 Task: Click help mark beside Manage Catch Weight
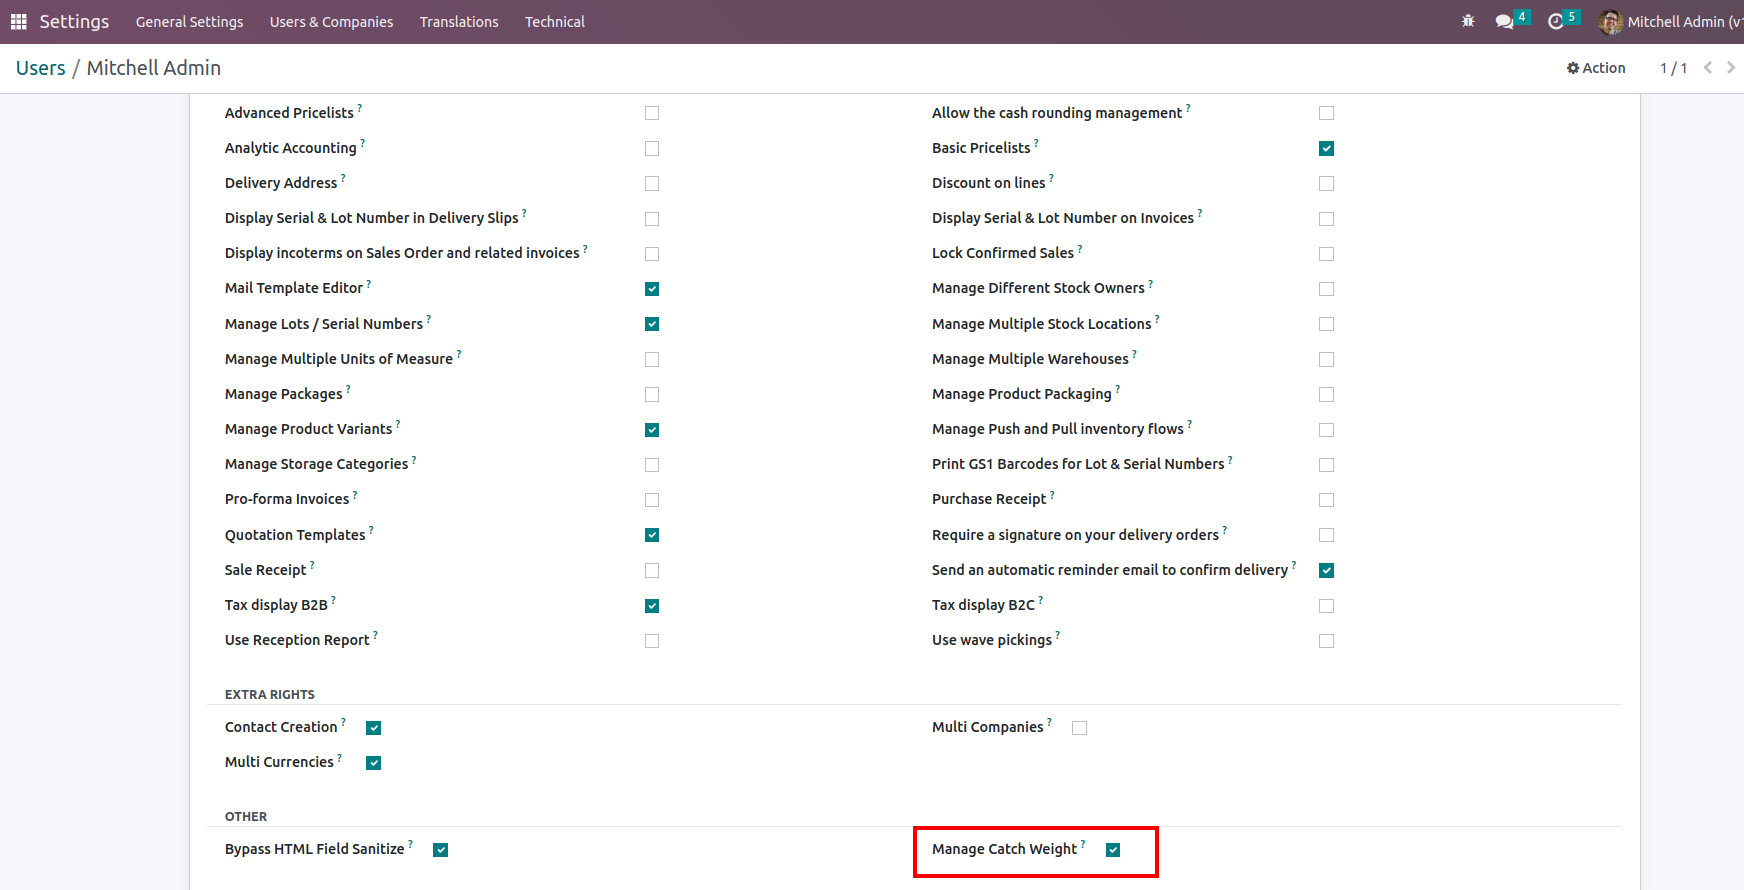[1083, 844]
